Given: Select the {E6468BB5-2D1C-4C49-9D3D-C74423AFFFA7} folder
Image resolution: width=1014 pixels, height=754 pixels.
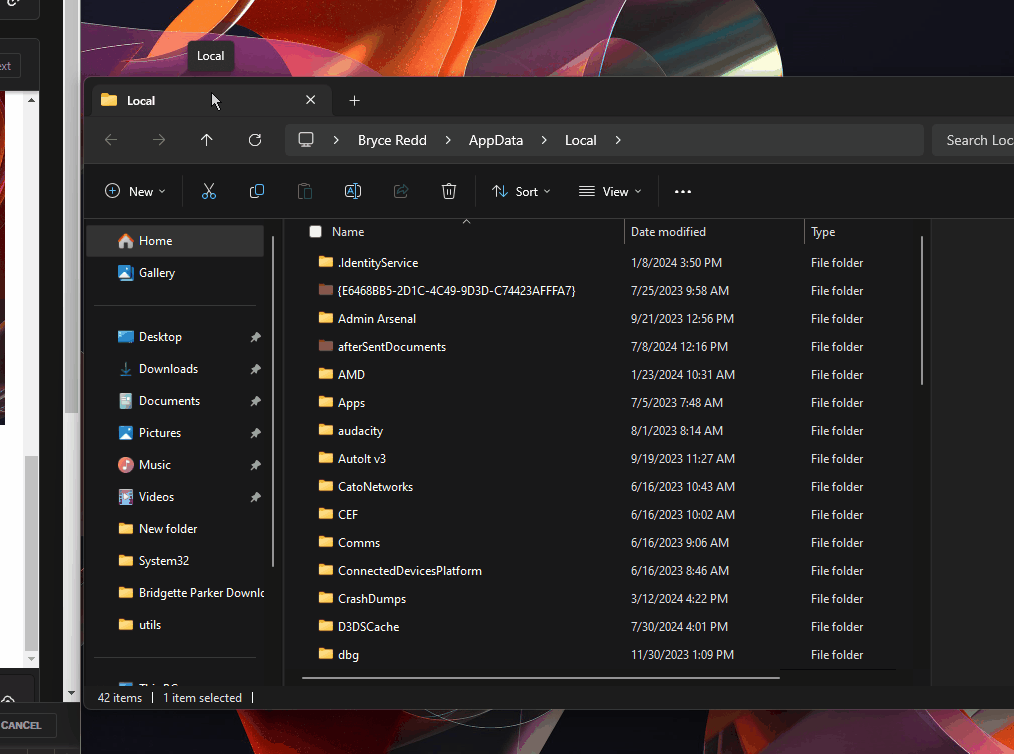Looking at the screenshot, I should click(456, 290).
